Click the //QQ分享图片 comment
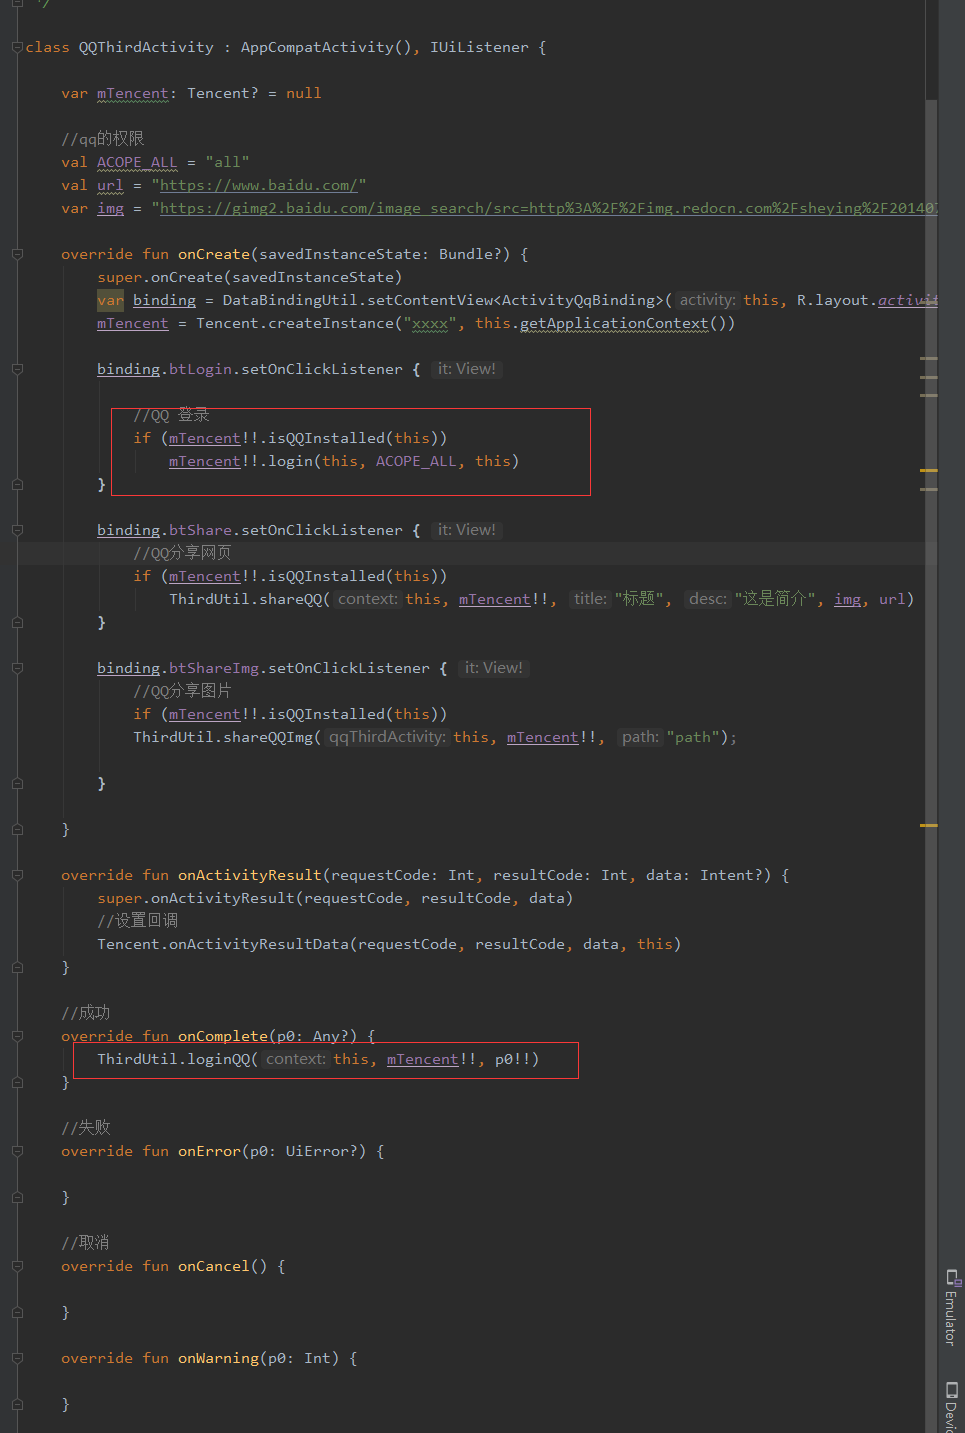965x1433 pixels. [182, 691]
